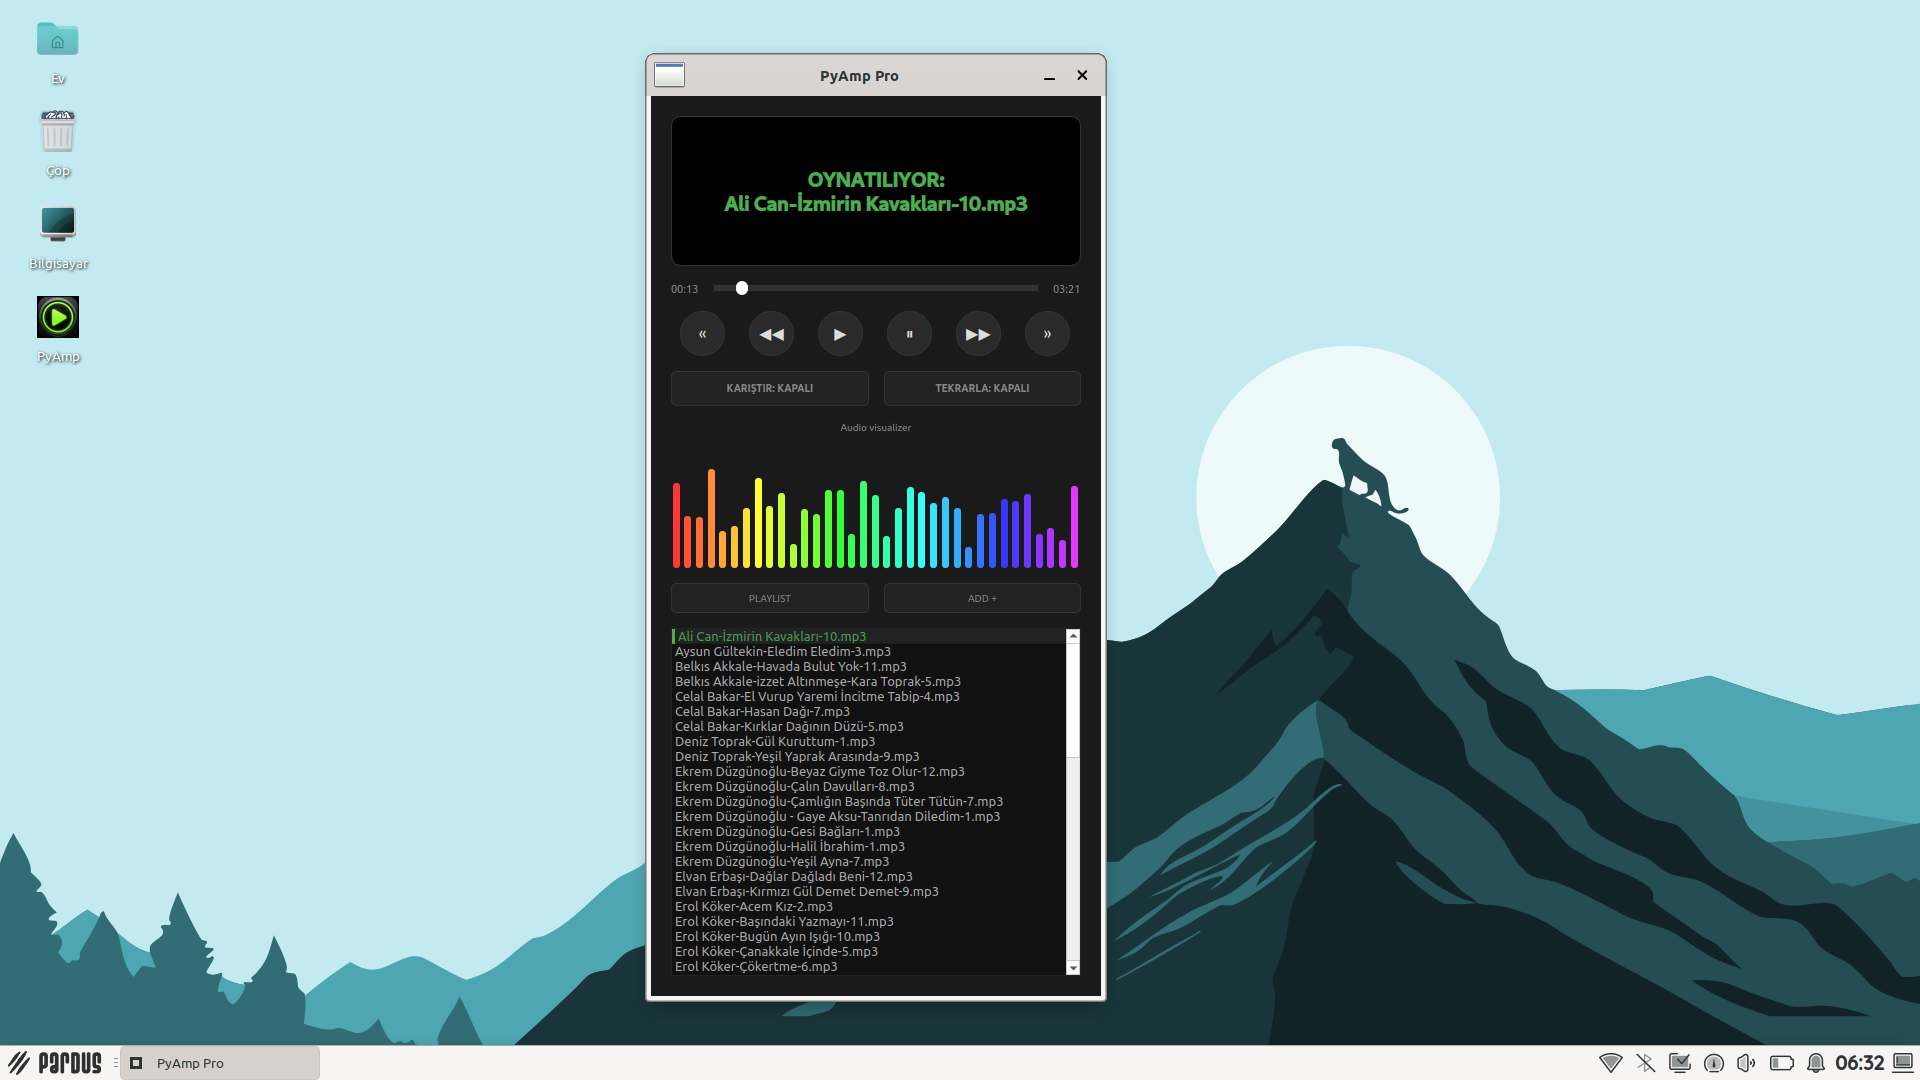1920x1080 pixels.
Task: Select Celal Bakar-Hasan Dağı-7.mp3 track
Action: pyautogui.click(x=762, y=711)
